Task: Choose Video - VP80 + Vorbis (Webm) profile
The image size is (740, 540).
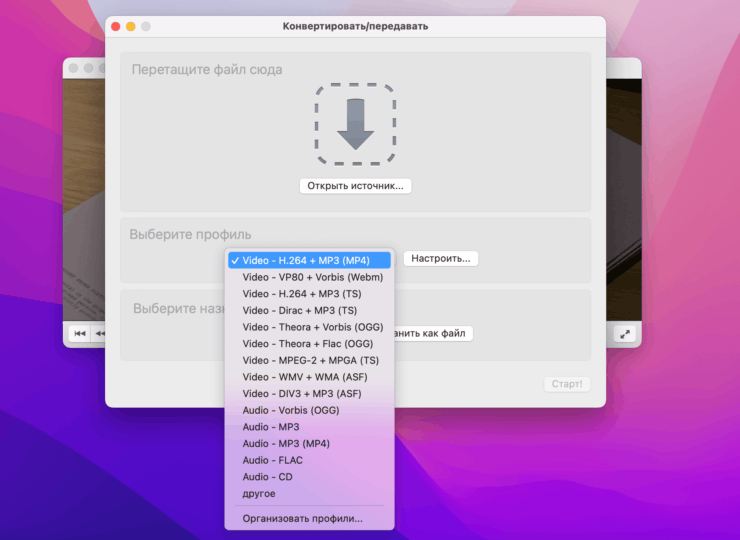Action: click(x=309, y=277)
